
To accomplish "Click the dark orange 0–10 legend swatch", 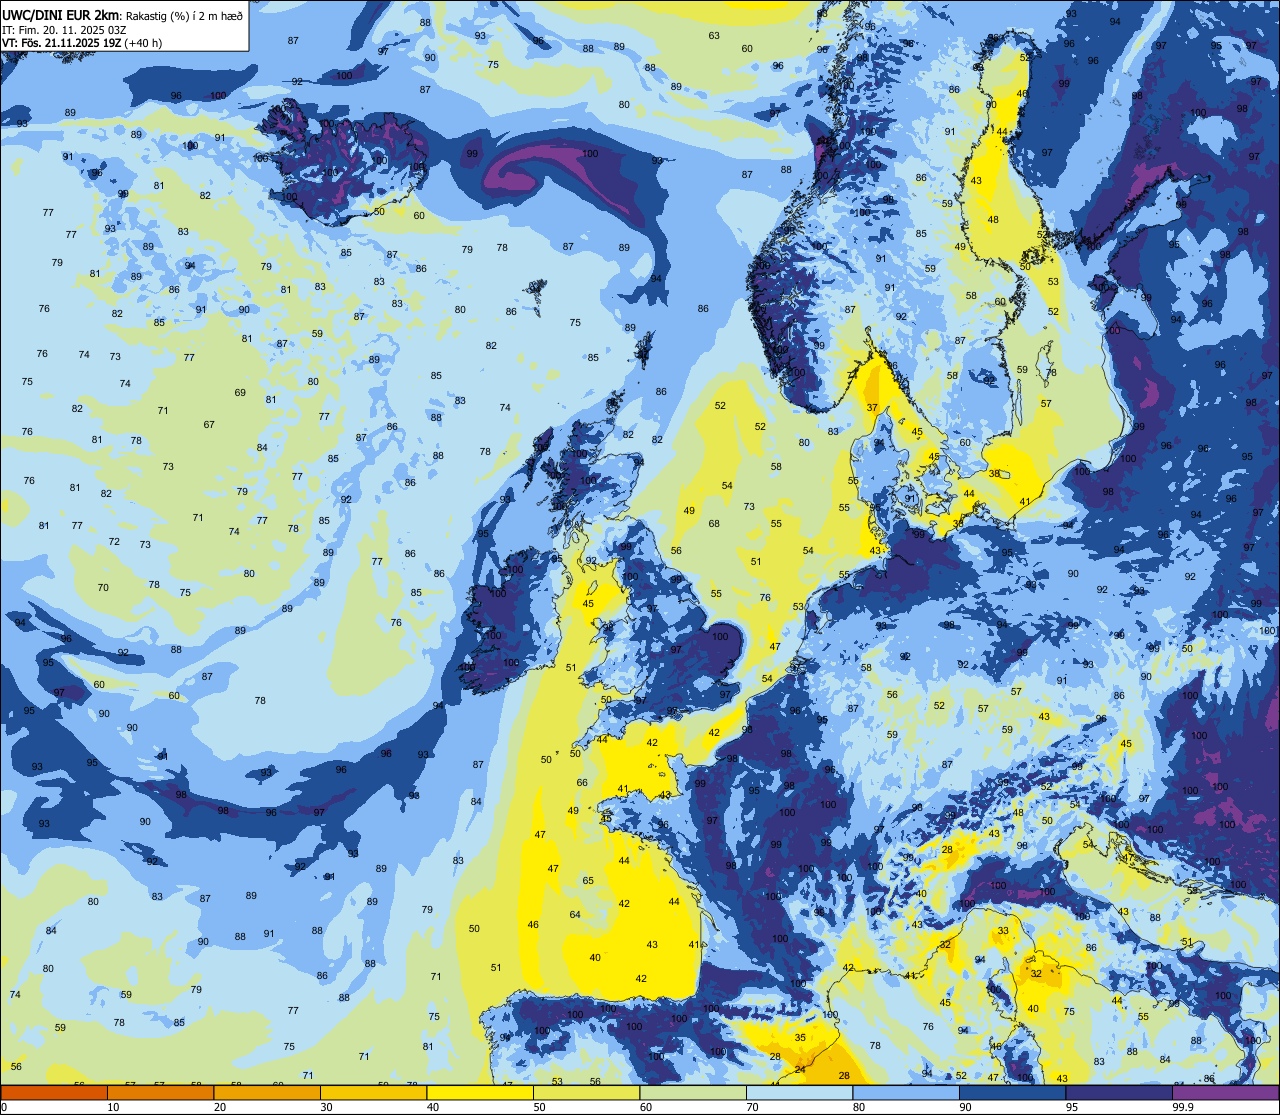I will [x=54, y=1093].
